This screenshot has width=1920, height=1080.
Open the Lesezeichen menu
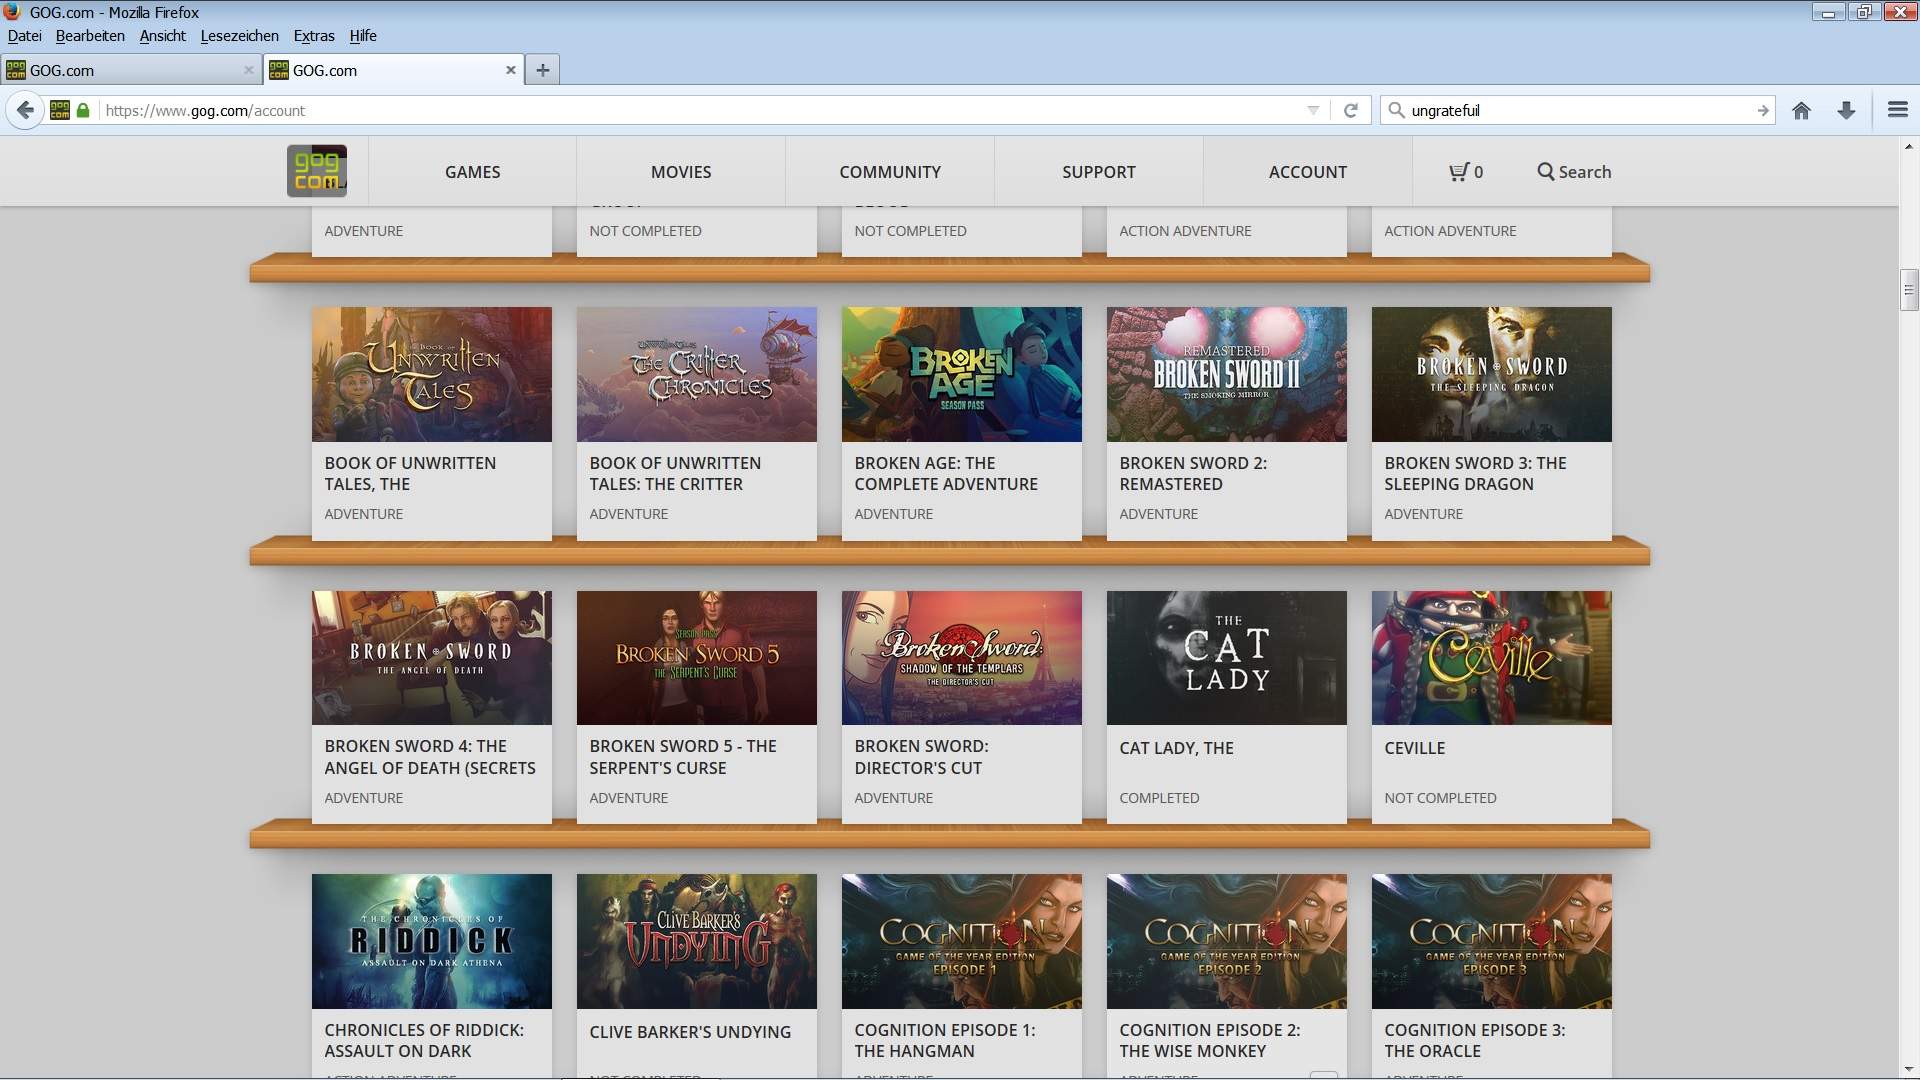(239, 36)
